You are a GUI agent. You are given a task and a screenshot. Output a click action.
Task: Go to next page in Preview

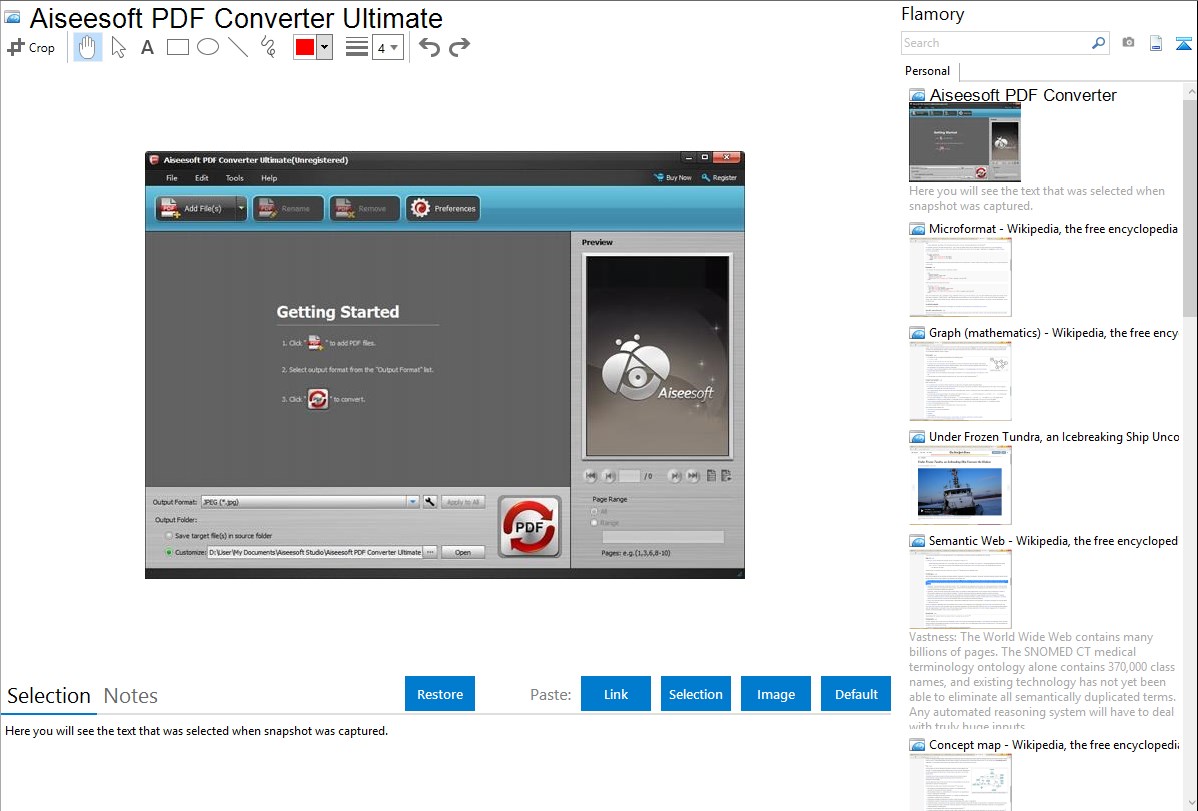[x=675, y=475]
